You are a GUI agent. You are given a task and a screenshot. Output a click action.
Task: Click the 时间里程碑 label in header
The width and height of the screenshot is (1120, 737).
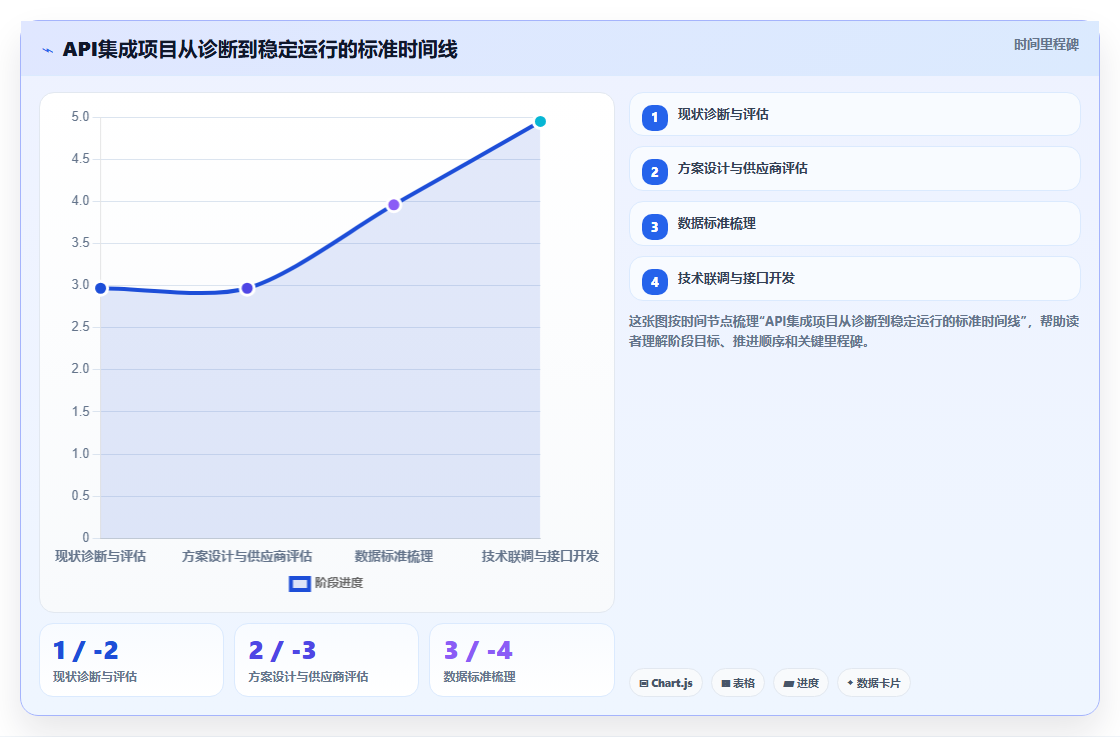[x=1046, y=45]
